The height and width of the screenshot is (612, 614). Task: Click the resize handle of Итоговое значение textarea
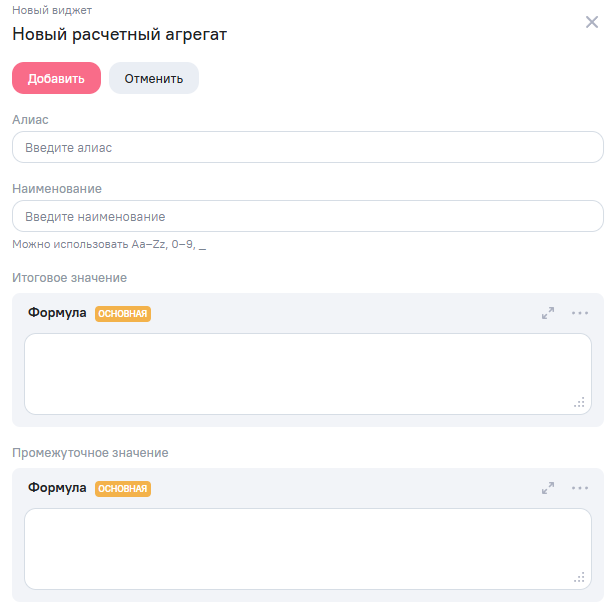tap(579, 403)
